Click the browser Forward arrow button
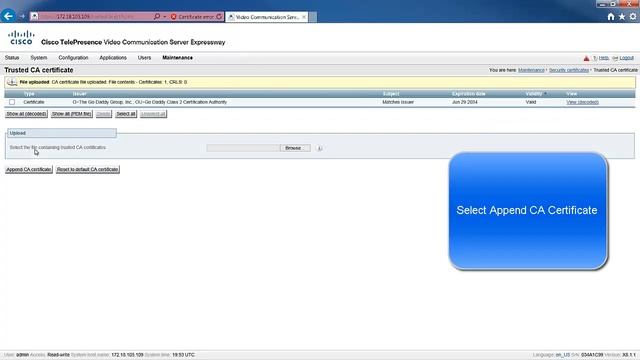The width and height of the screenshot is (640, 360). (x=23, y=16)
